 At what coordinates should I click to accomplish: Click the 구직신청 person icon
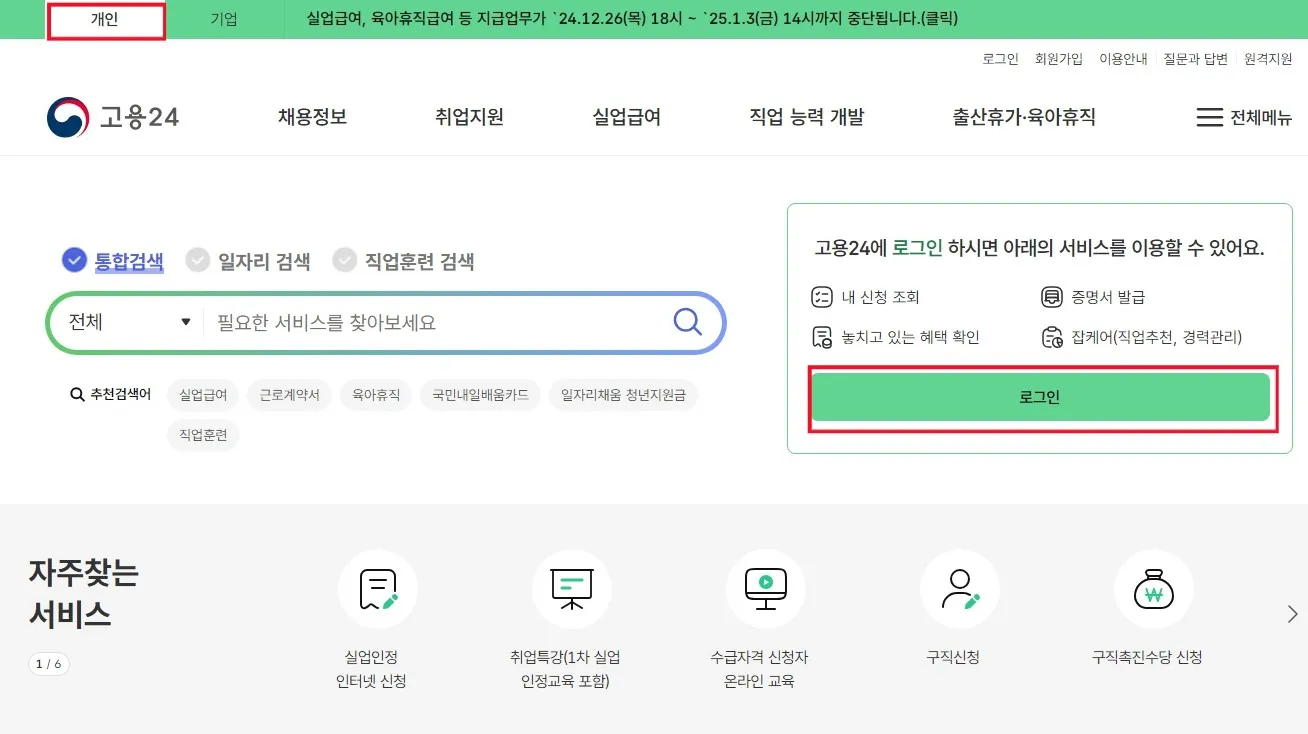[959, 590]
